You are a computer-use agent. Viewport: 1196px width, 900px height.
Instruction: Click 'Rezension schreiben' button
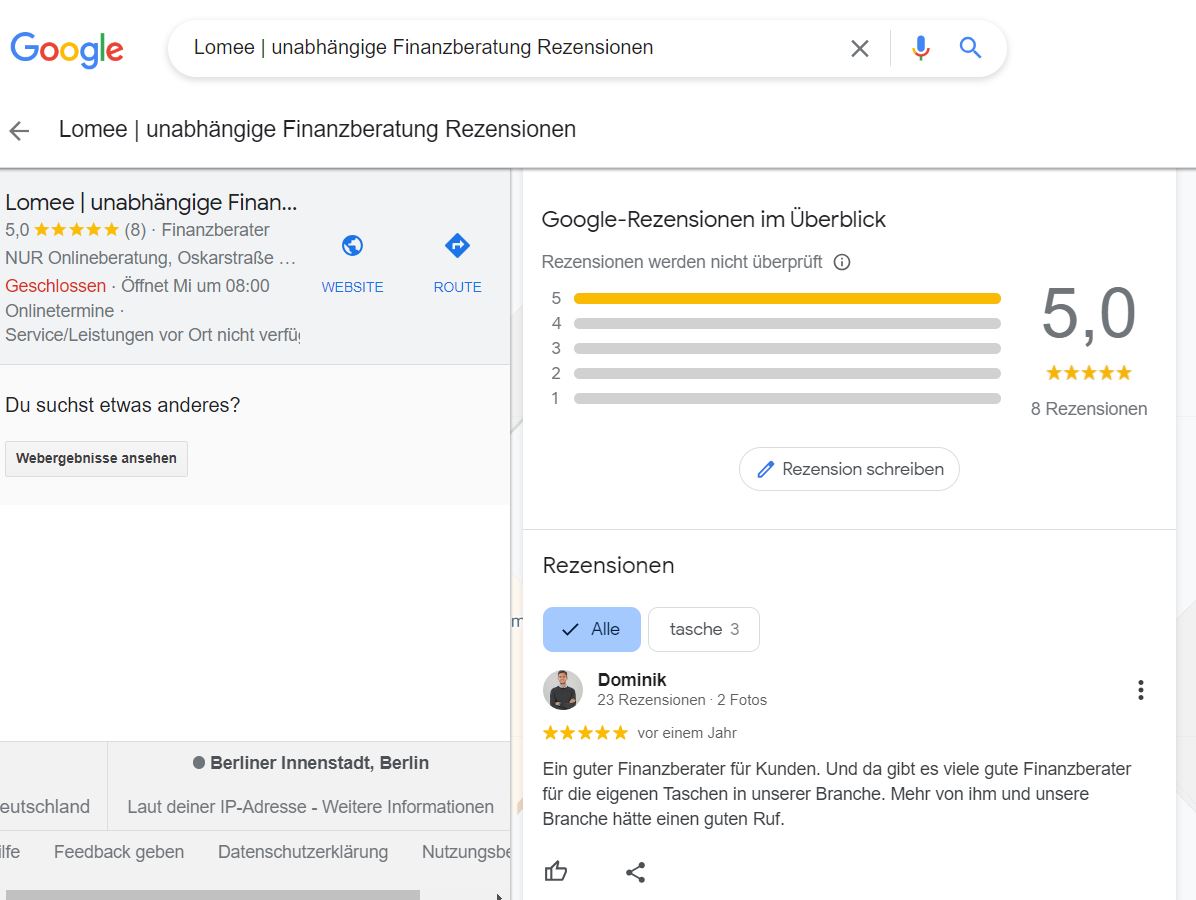pos(850,469)
